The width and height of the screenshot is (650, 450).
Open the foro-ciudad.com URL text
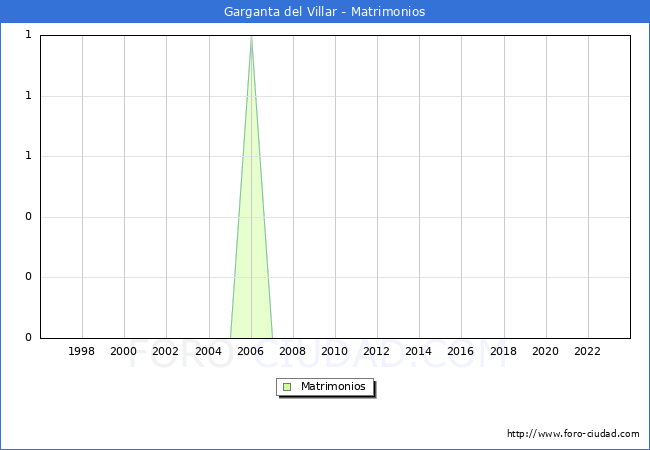573,434
